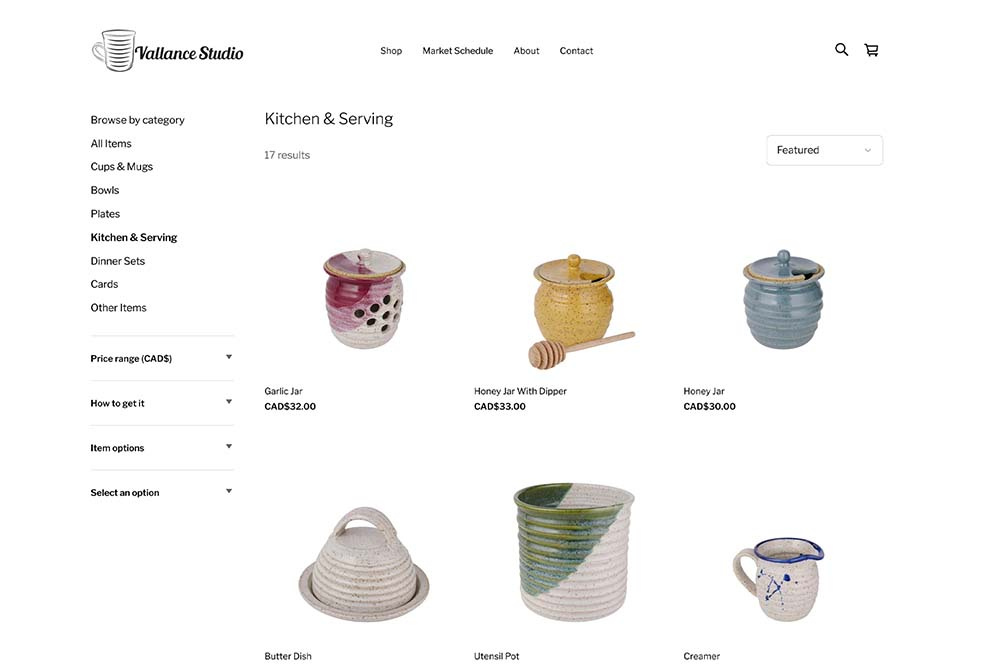Open the shopping cart icon

[x=871, y=50]
